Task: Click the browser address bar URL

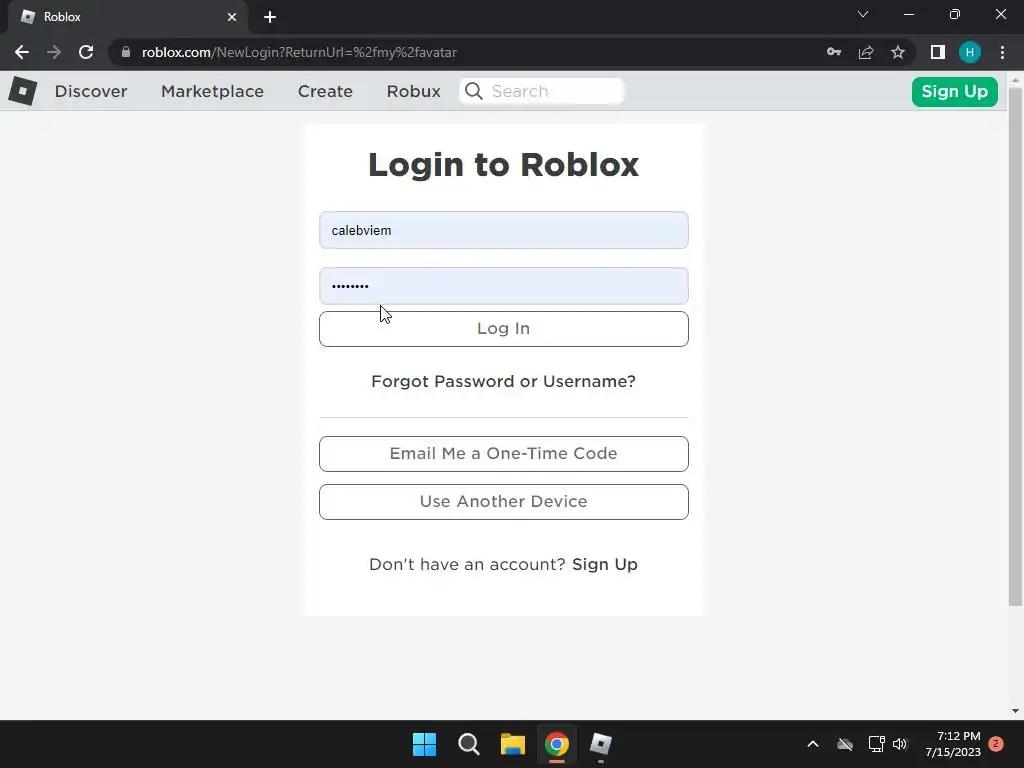Action: point(299,52)
